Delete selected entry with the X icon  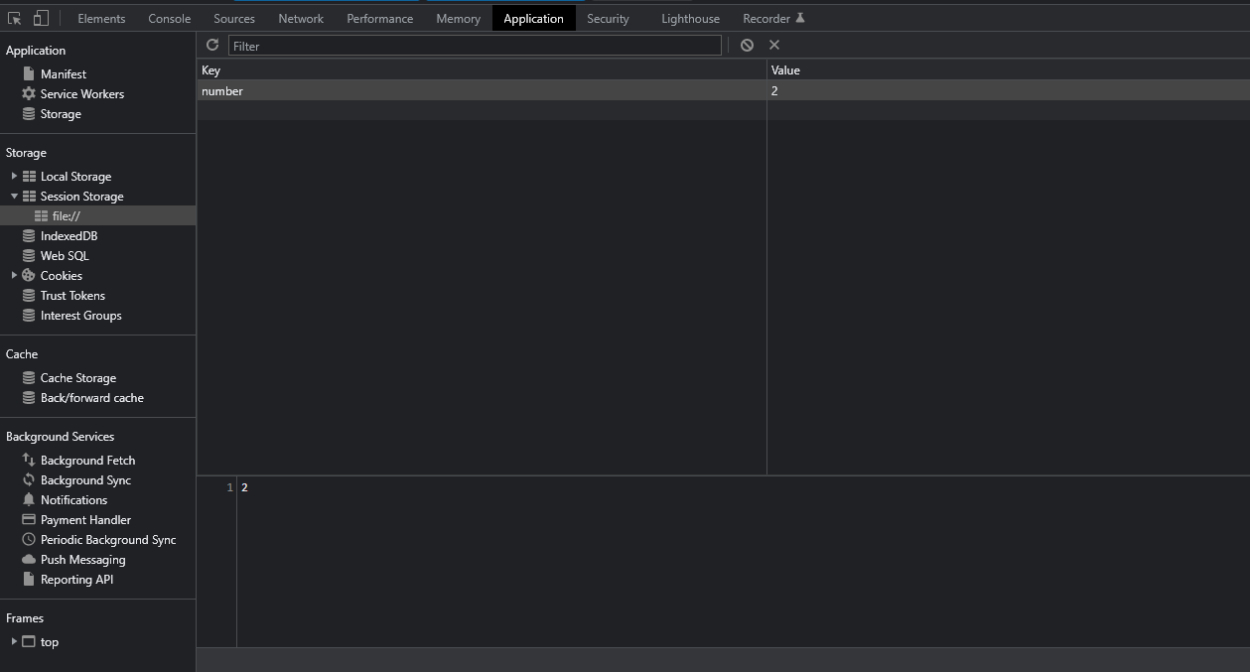click(x=774, y=45)
